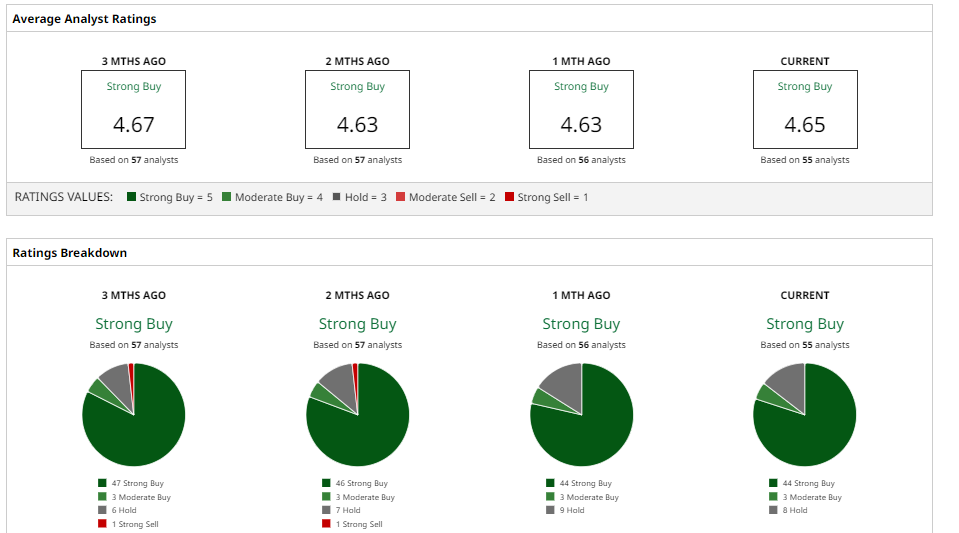The height and width of the screenshot is (533, 959).
Task: Click the 1 Strong Sell entry under 2 MTHS AGO
Action: (352, 524)
